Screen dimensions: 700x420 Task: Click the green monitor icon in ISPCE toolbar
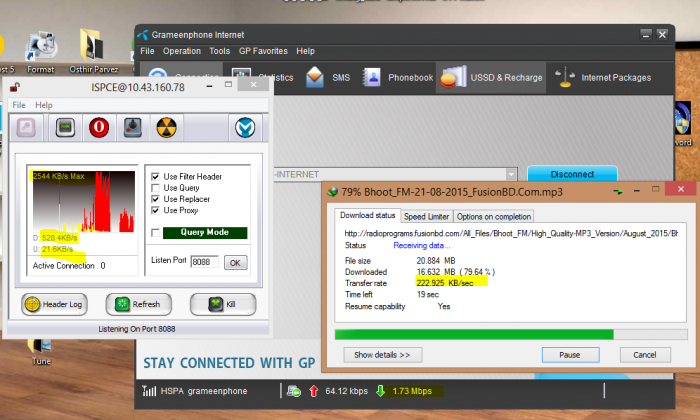click(x=65, y=128)
